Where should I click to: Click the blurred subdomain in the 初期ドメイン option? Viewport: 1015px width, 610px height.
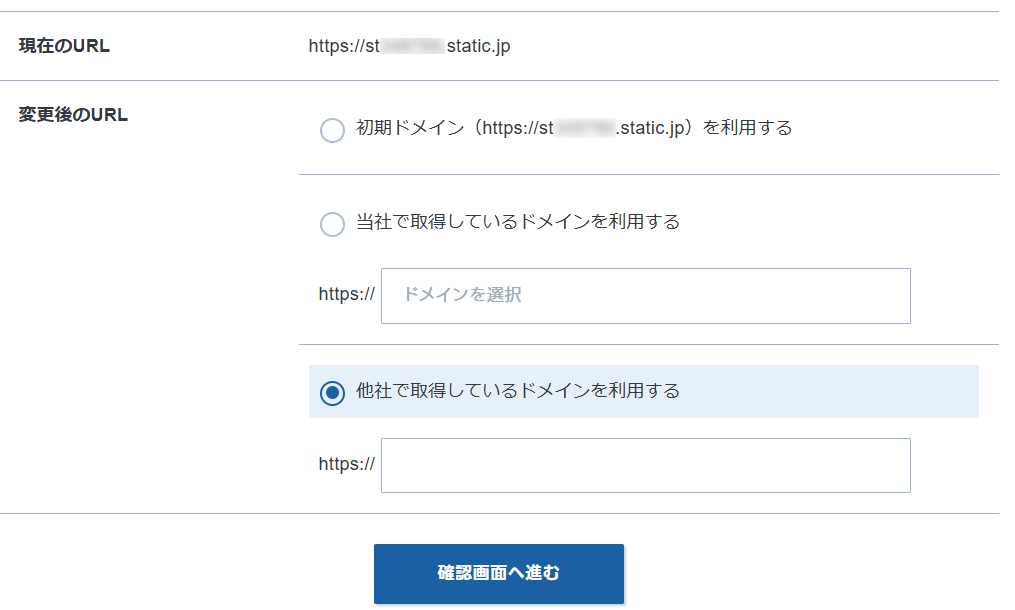click(x=585, y=128)
